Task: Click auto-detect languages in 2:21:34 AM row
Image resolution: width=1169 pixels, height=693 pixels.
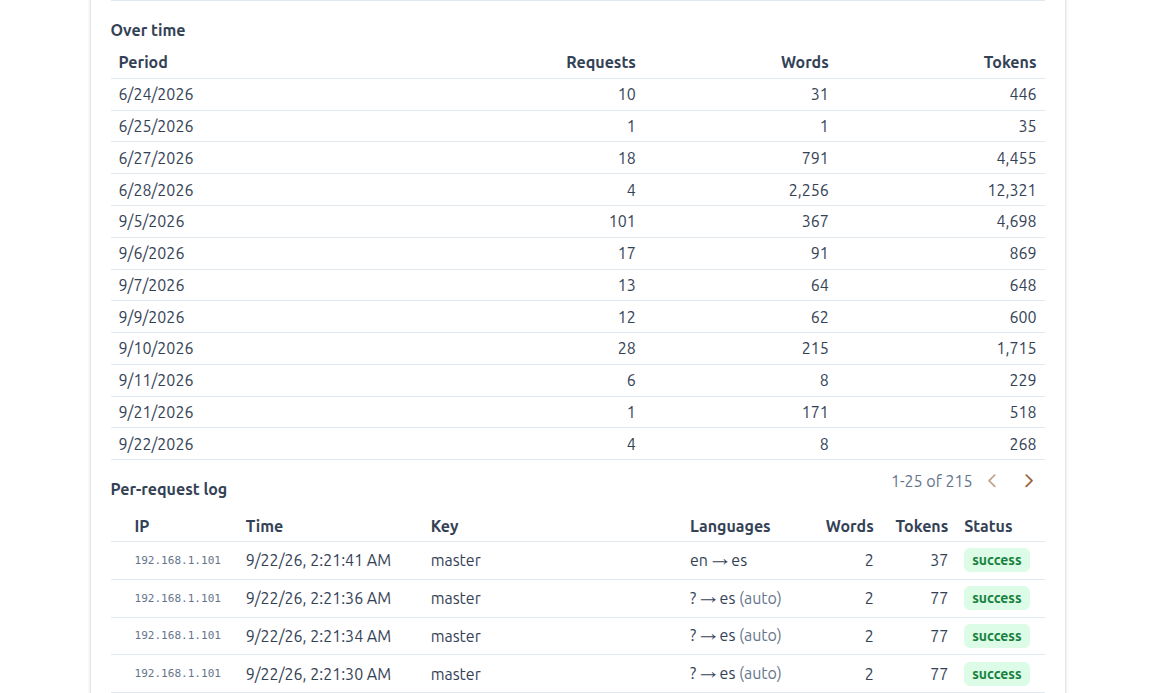Action: click(x=735, y=636)
